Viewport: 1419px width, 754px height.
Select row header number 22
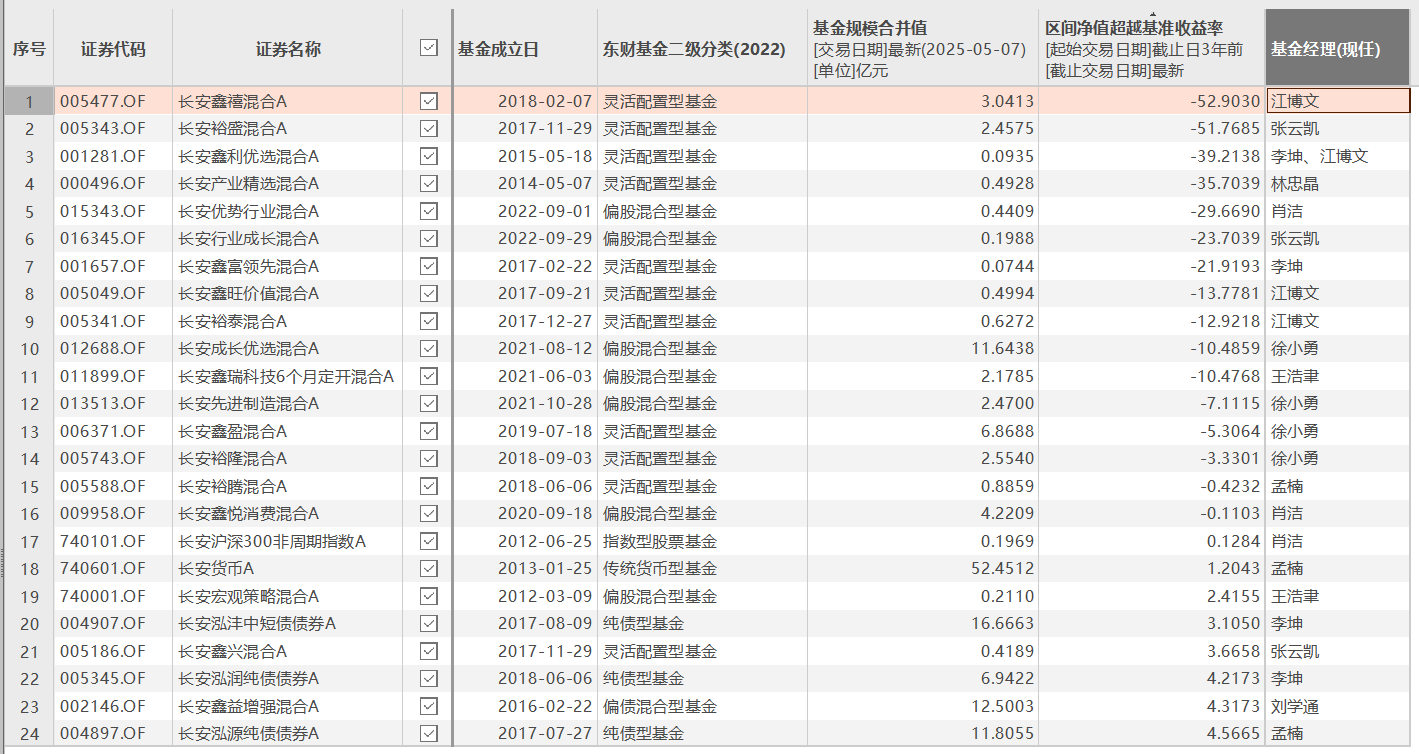(x=29, y=679)
